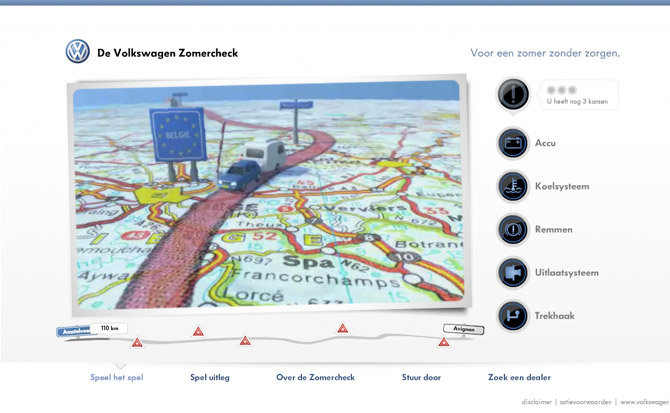Click the www.volkswagen link
This screenshot has width=670, height=413.
tap(645, 402)
